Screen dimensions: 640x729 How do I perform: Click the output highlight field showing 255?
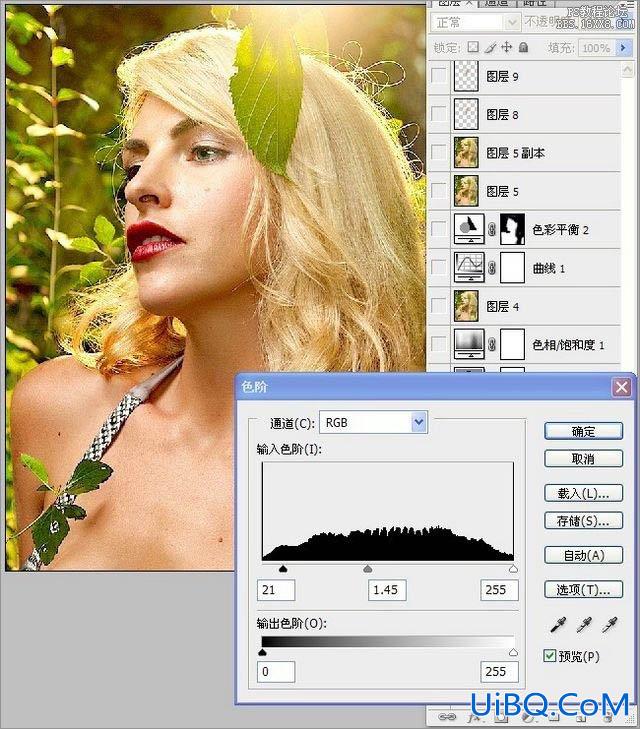[499, 671]
